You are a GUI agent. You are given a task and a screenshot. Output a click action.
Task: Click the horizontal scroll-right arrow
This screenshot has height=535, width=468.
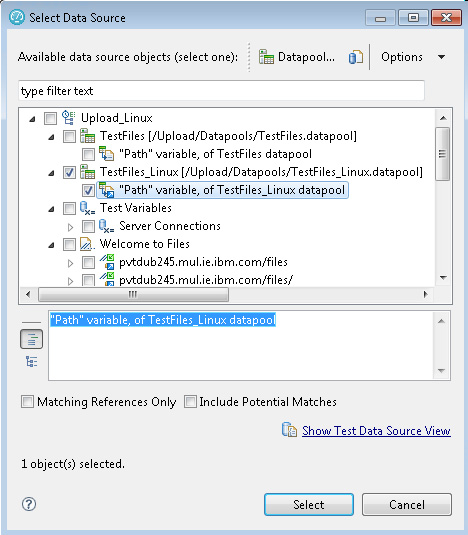point(425,294)
